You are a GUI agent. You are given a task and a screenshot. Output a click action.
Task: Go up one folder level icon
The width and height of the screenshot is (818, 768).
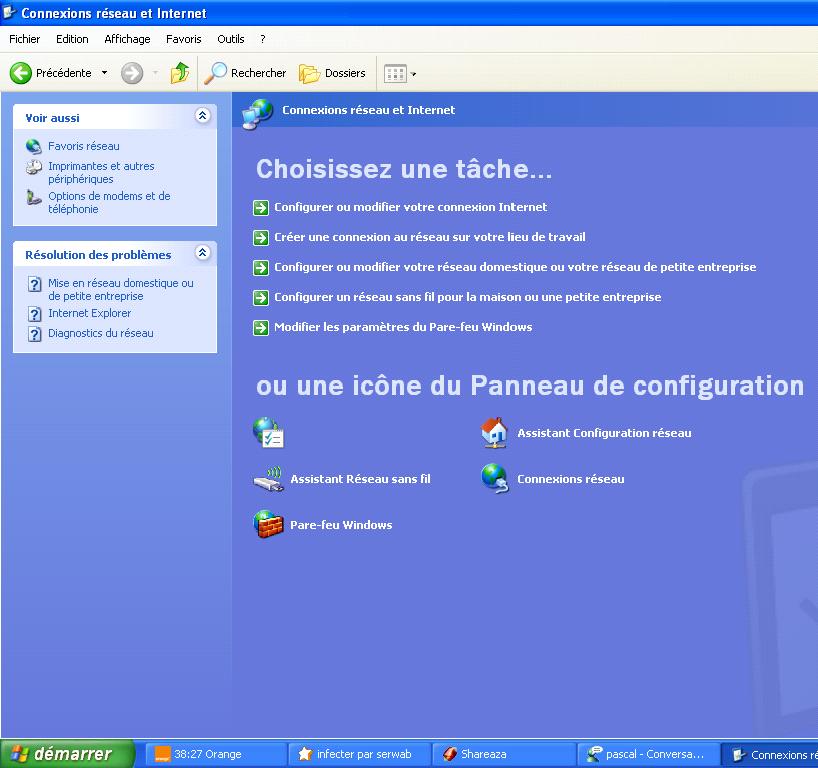(180, 73)
